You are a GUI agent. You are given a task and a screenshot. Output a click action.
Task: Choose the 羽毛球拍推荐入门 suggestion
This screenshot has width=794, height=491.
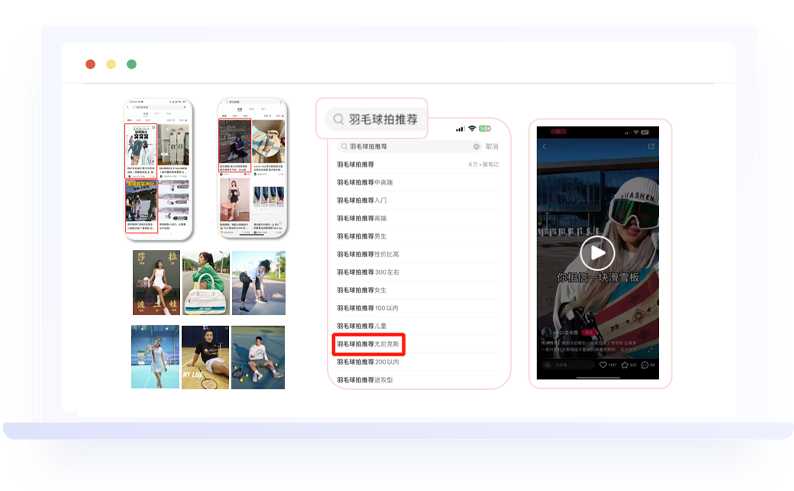pyautogui.click(x=361, y=200)
